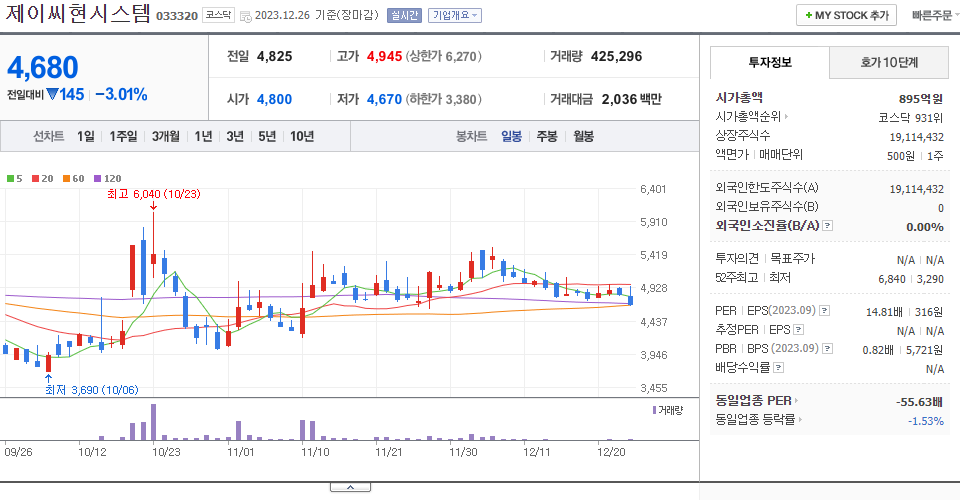
Task: Click the 최저 3,690 (10/06) chart marker
Action: point(92,390)
